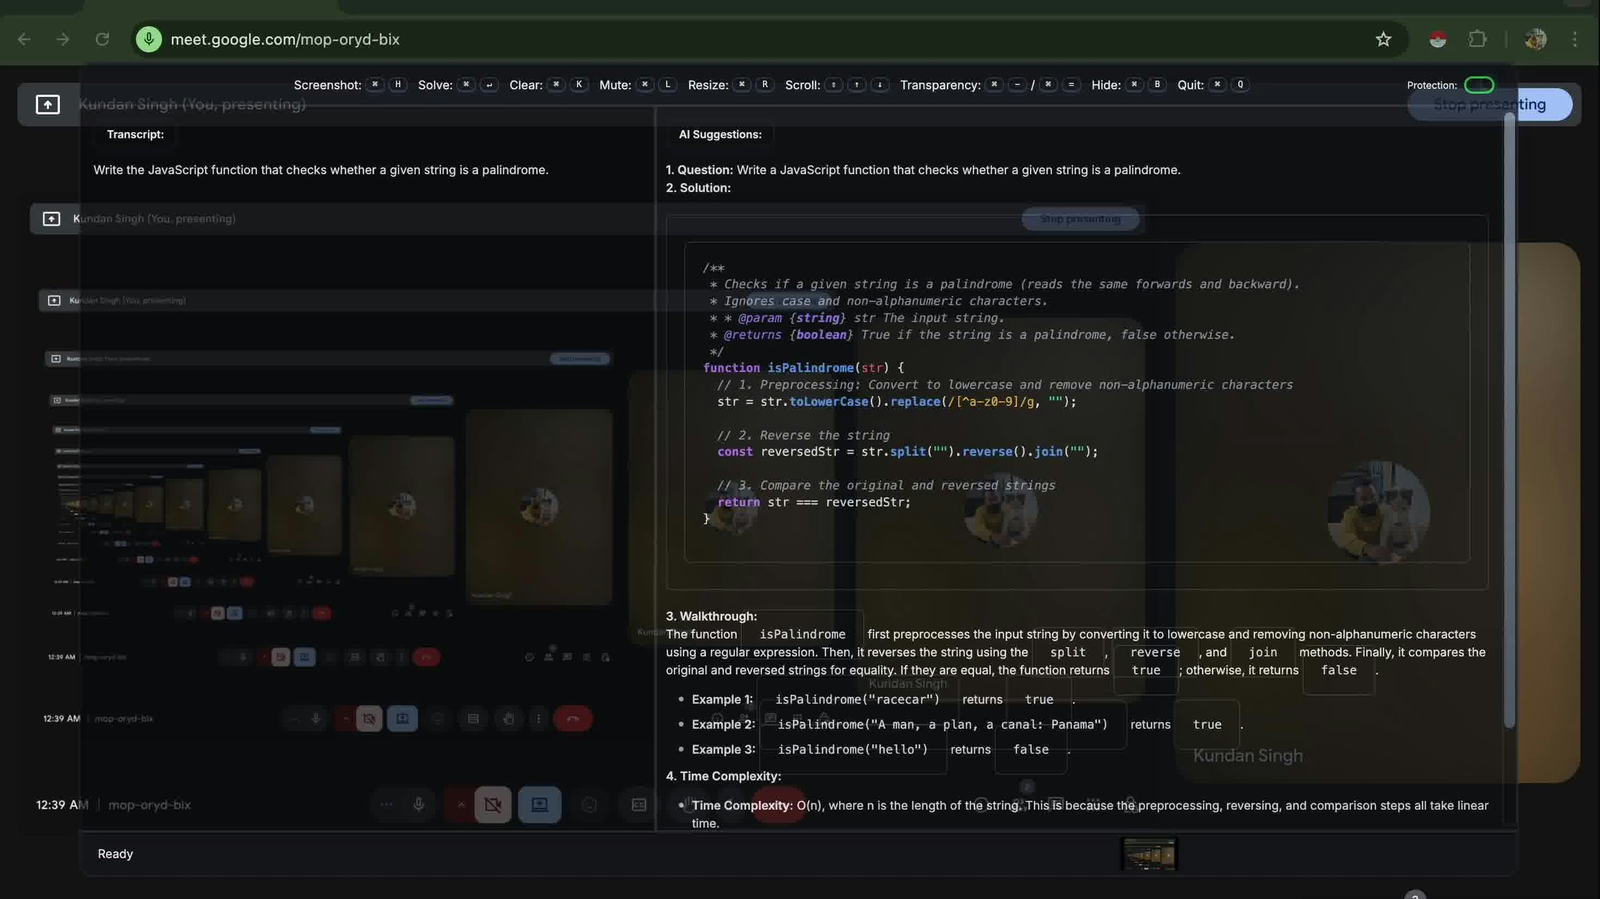This screenshot has width=1600, height=899.
Task: Click the 'const reversedStr' code line
Action: click(x=907, y=452)
